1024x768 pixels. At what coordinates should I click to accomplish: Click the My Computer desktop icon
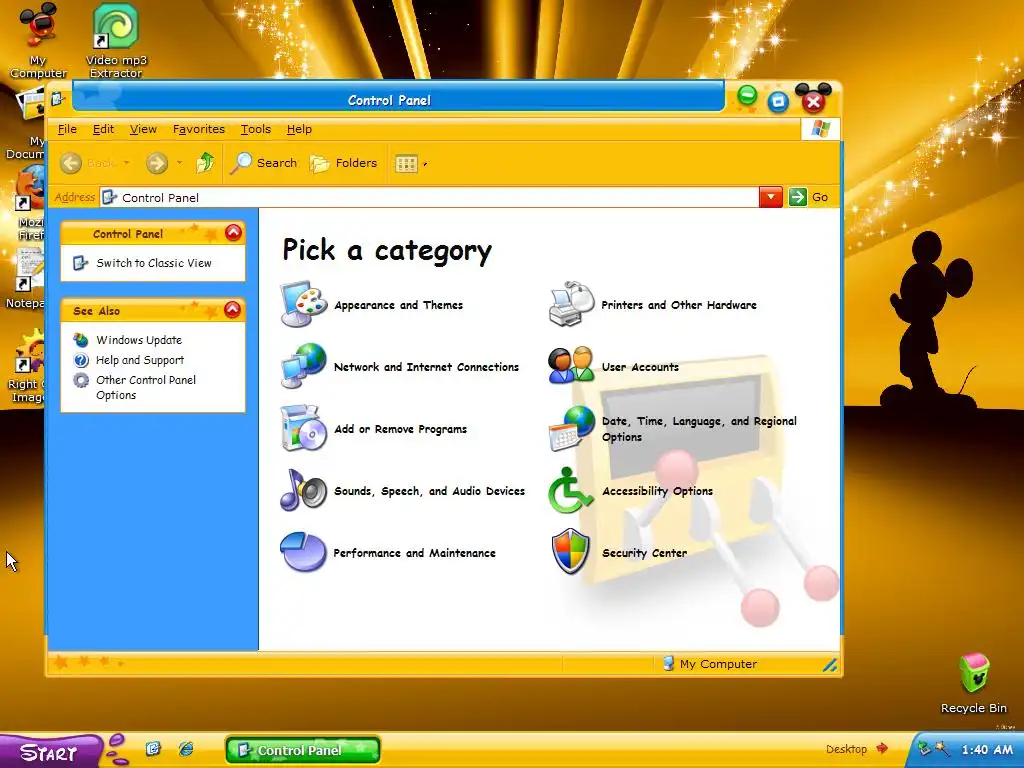tap(39, 25)
